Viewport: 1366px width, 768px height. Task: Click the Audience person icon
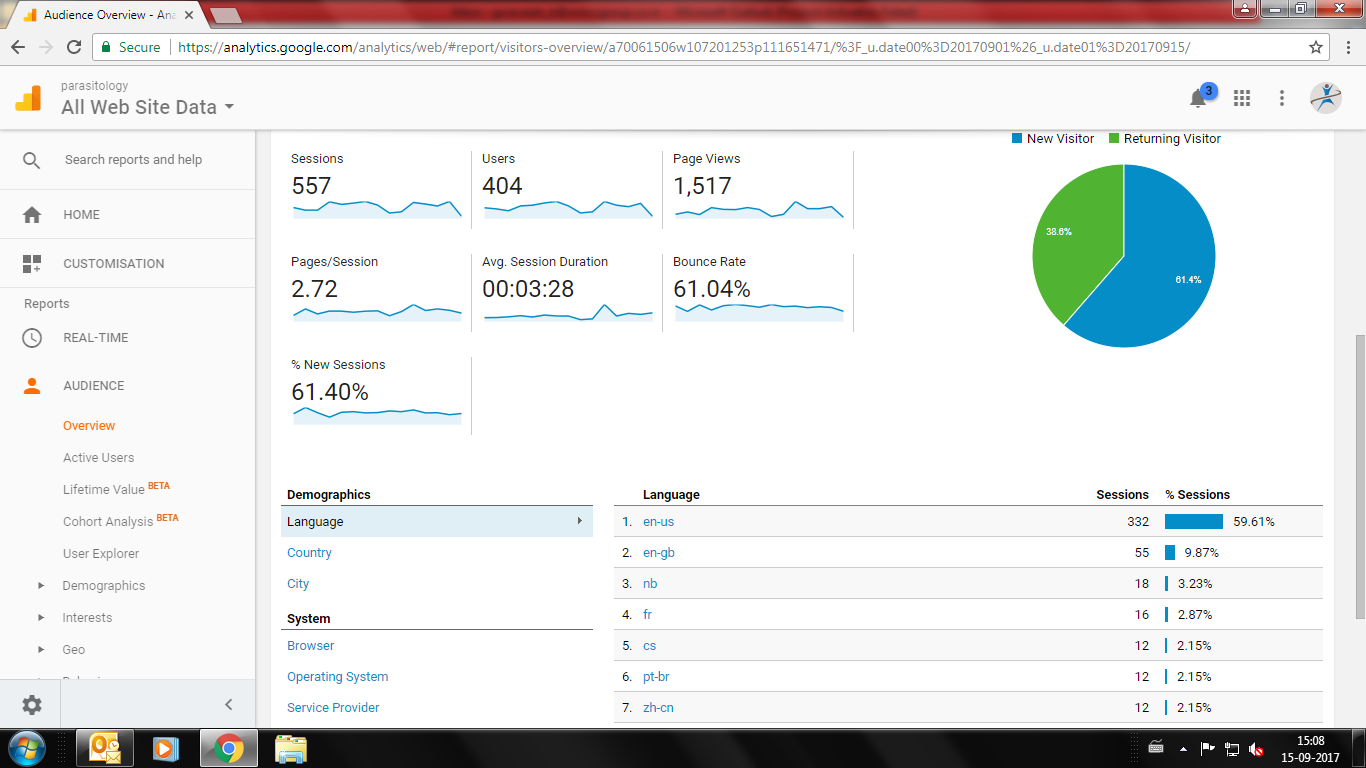click(32, 386)
